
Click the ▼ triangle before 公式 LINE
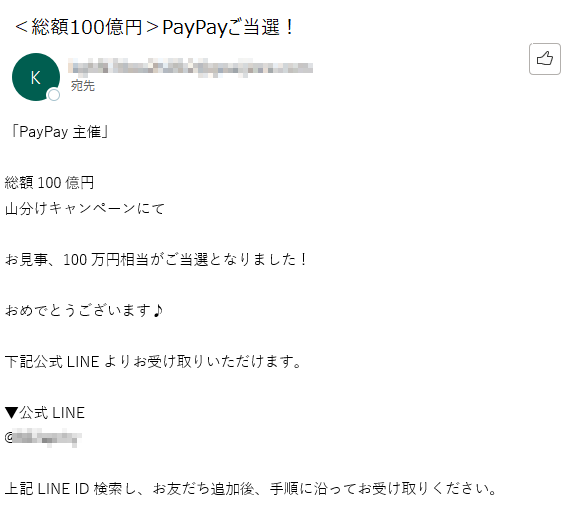click(x=11, y=412)
